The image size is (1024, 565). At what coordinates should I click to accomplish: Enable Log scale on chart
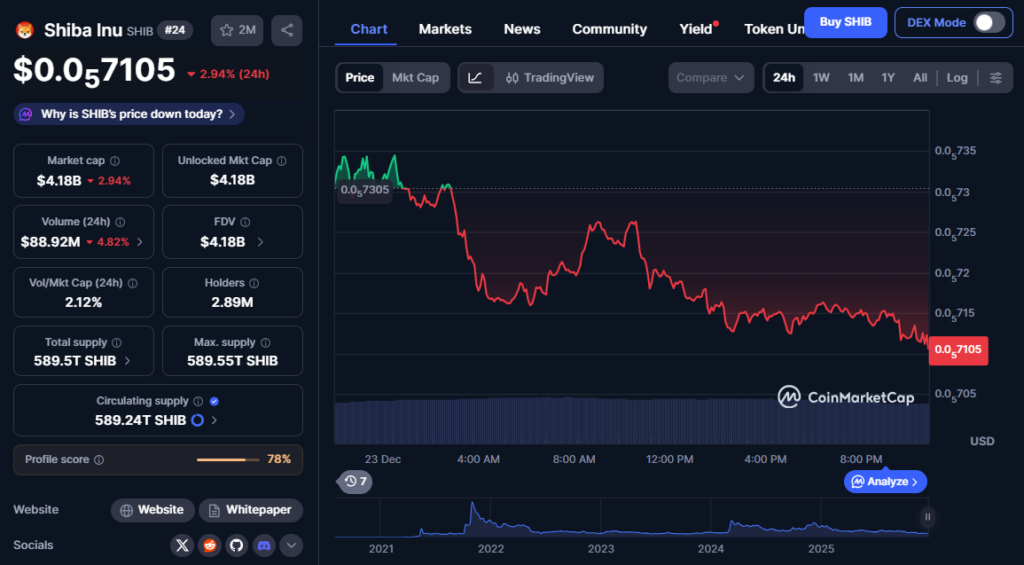[x=957, y=78]
